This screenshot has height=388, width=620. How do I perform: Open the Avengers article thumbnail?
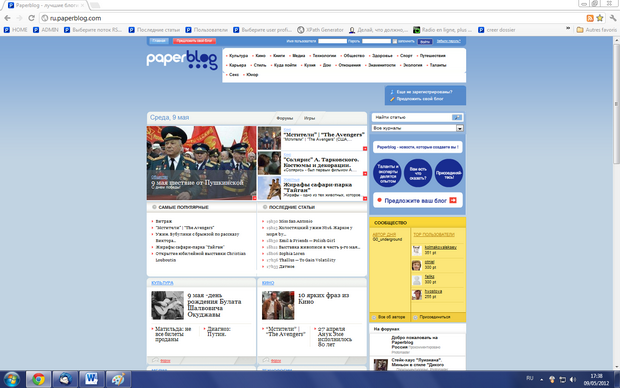(269, 138)
